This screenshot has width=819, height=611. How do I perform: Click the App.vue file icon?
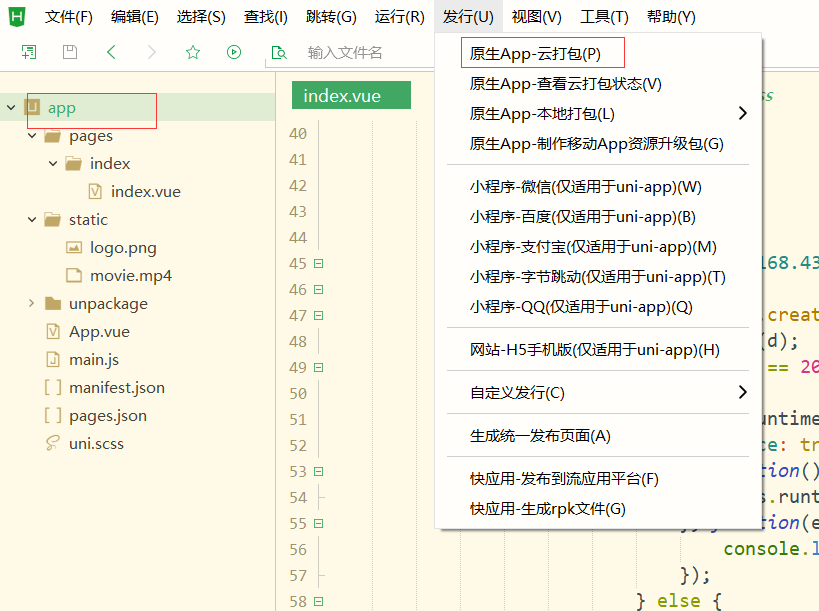[x=53, y=332]
